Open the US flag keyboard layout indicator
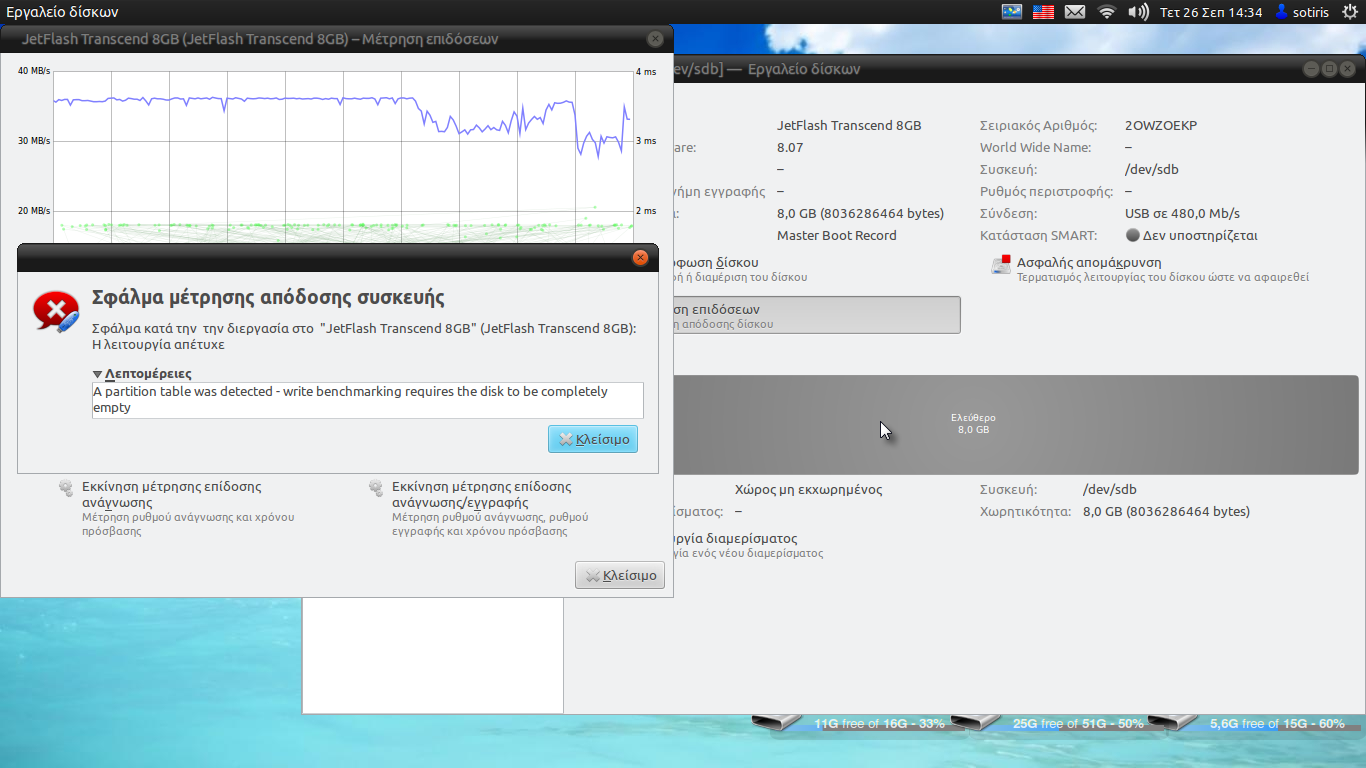Screen dimensions: 1366x768 pyautogui.click(x=1043, y=12)
